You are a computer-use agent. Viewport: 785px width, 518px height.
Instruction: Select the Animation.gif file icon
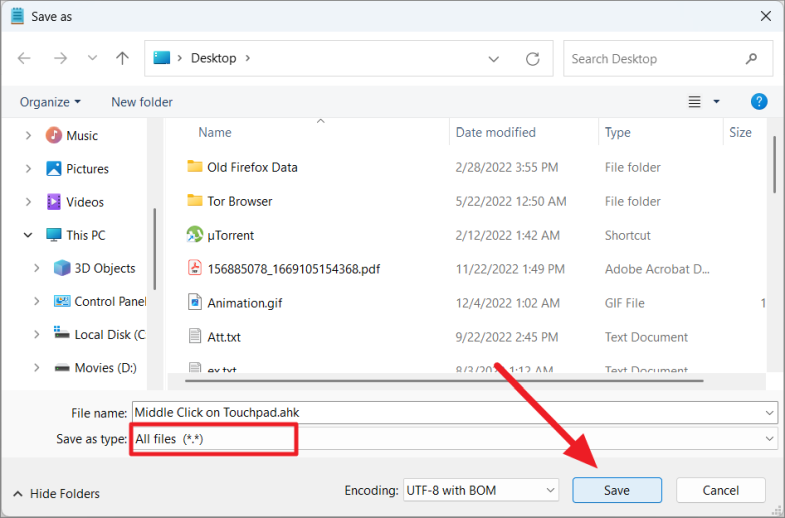point(195,303)
